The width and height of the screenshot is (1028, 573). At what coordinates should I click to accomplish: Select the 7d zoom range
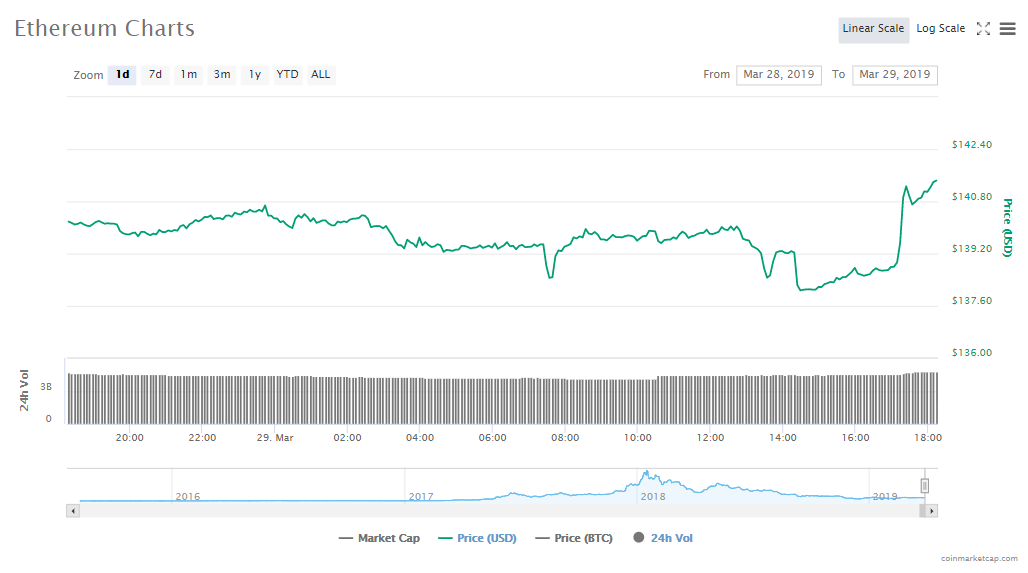pos(155,75)
